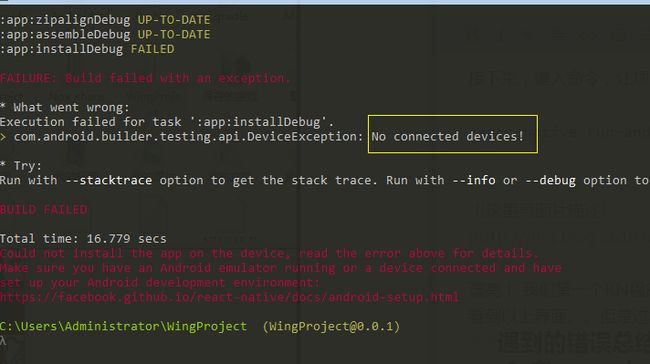
Task: Click the ':app:installDebug FAILED' line
Action: click(x=87, y=49)
